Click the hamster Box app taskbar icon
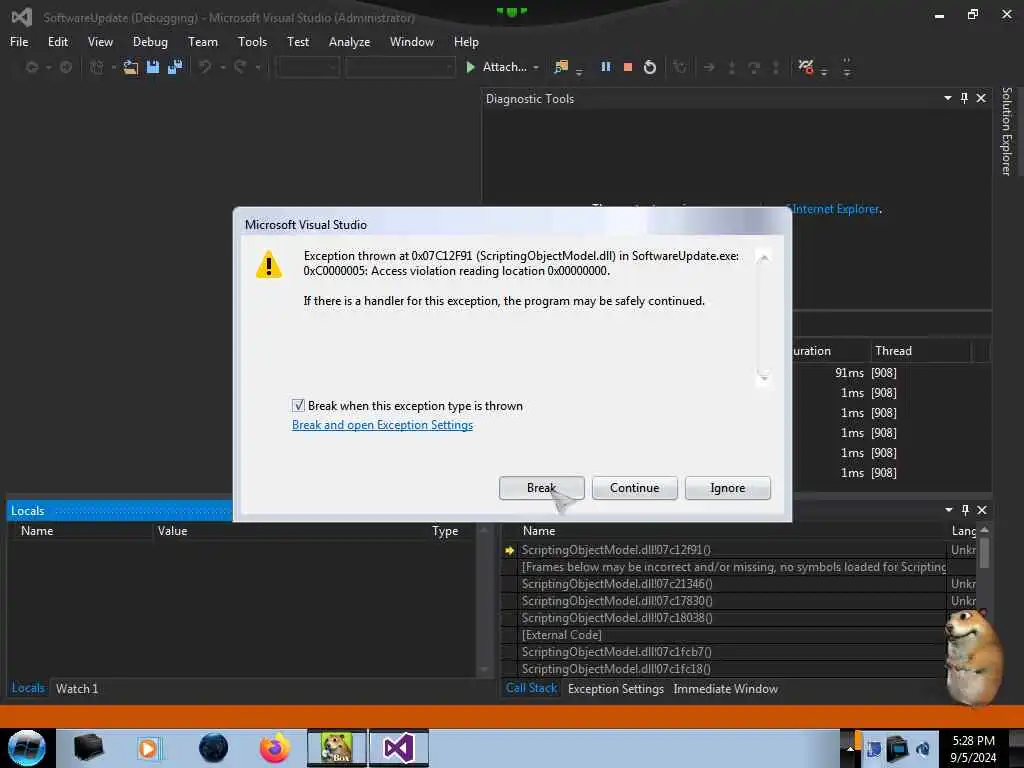 337,748
